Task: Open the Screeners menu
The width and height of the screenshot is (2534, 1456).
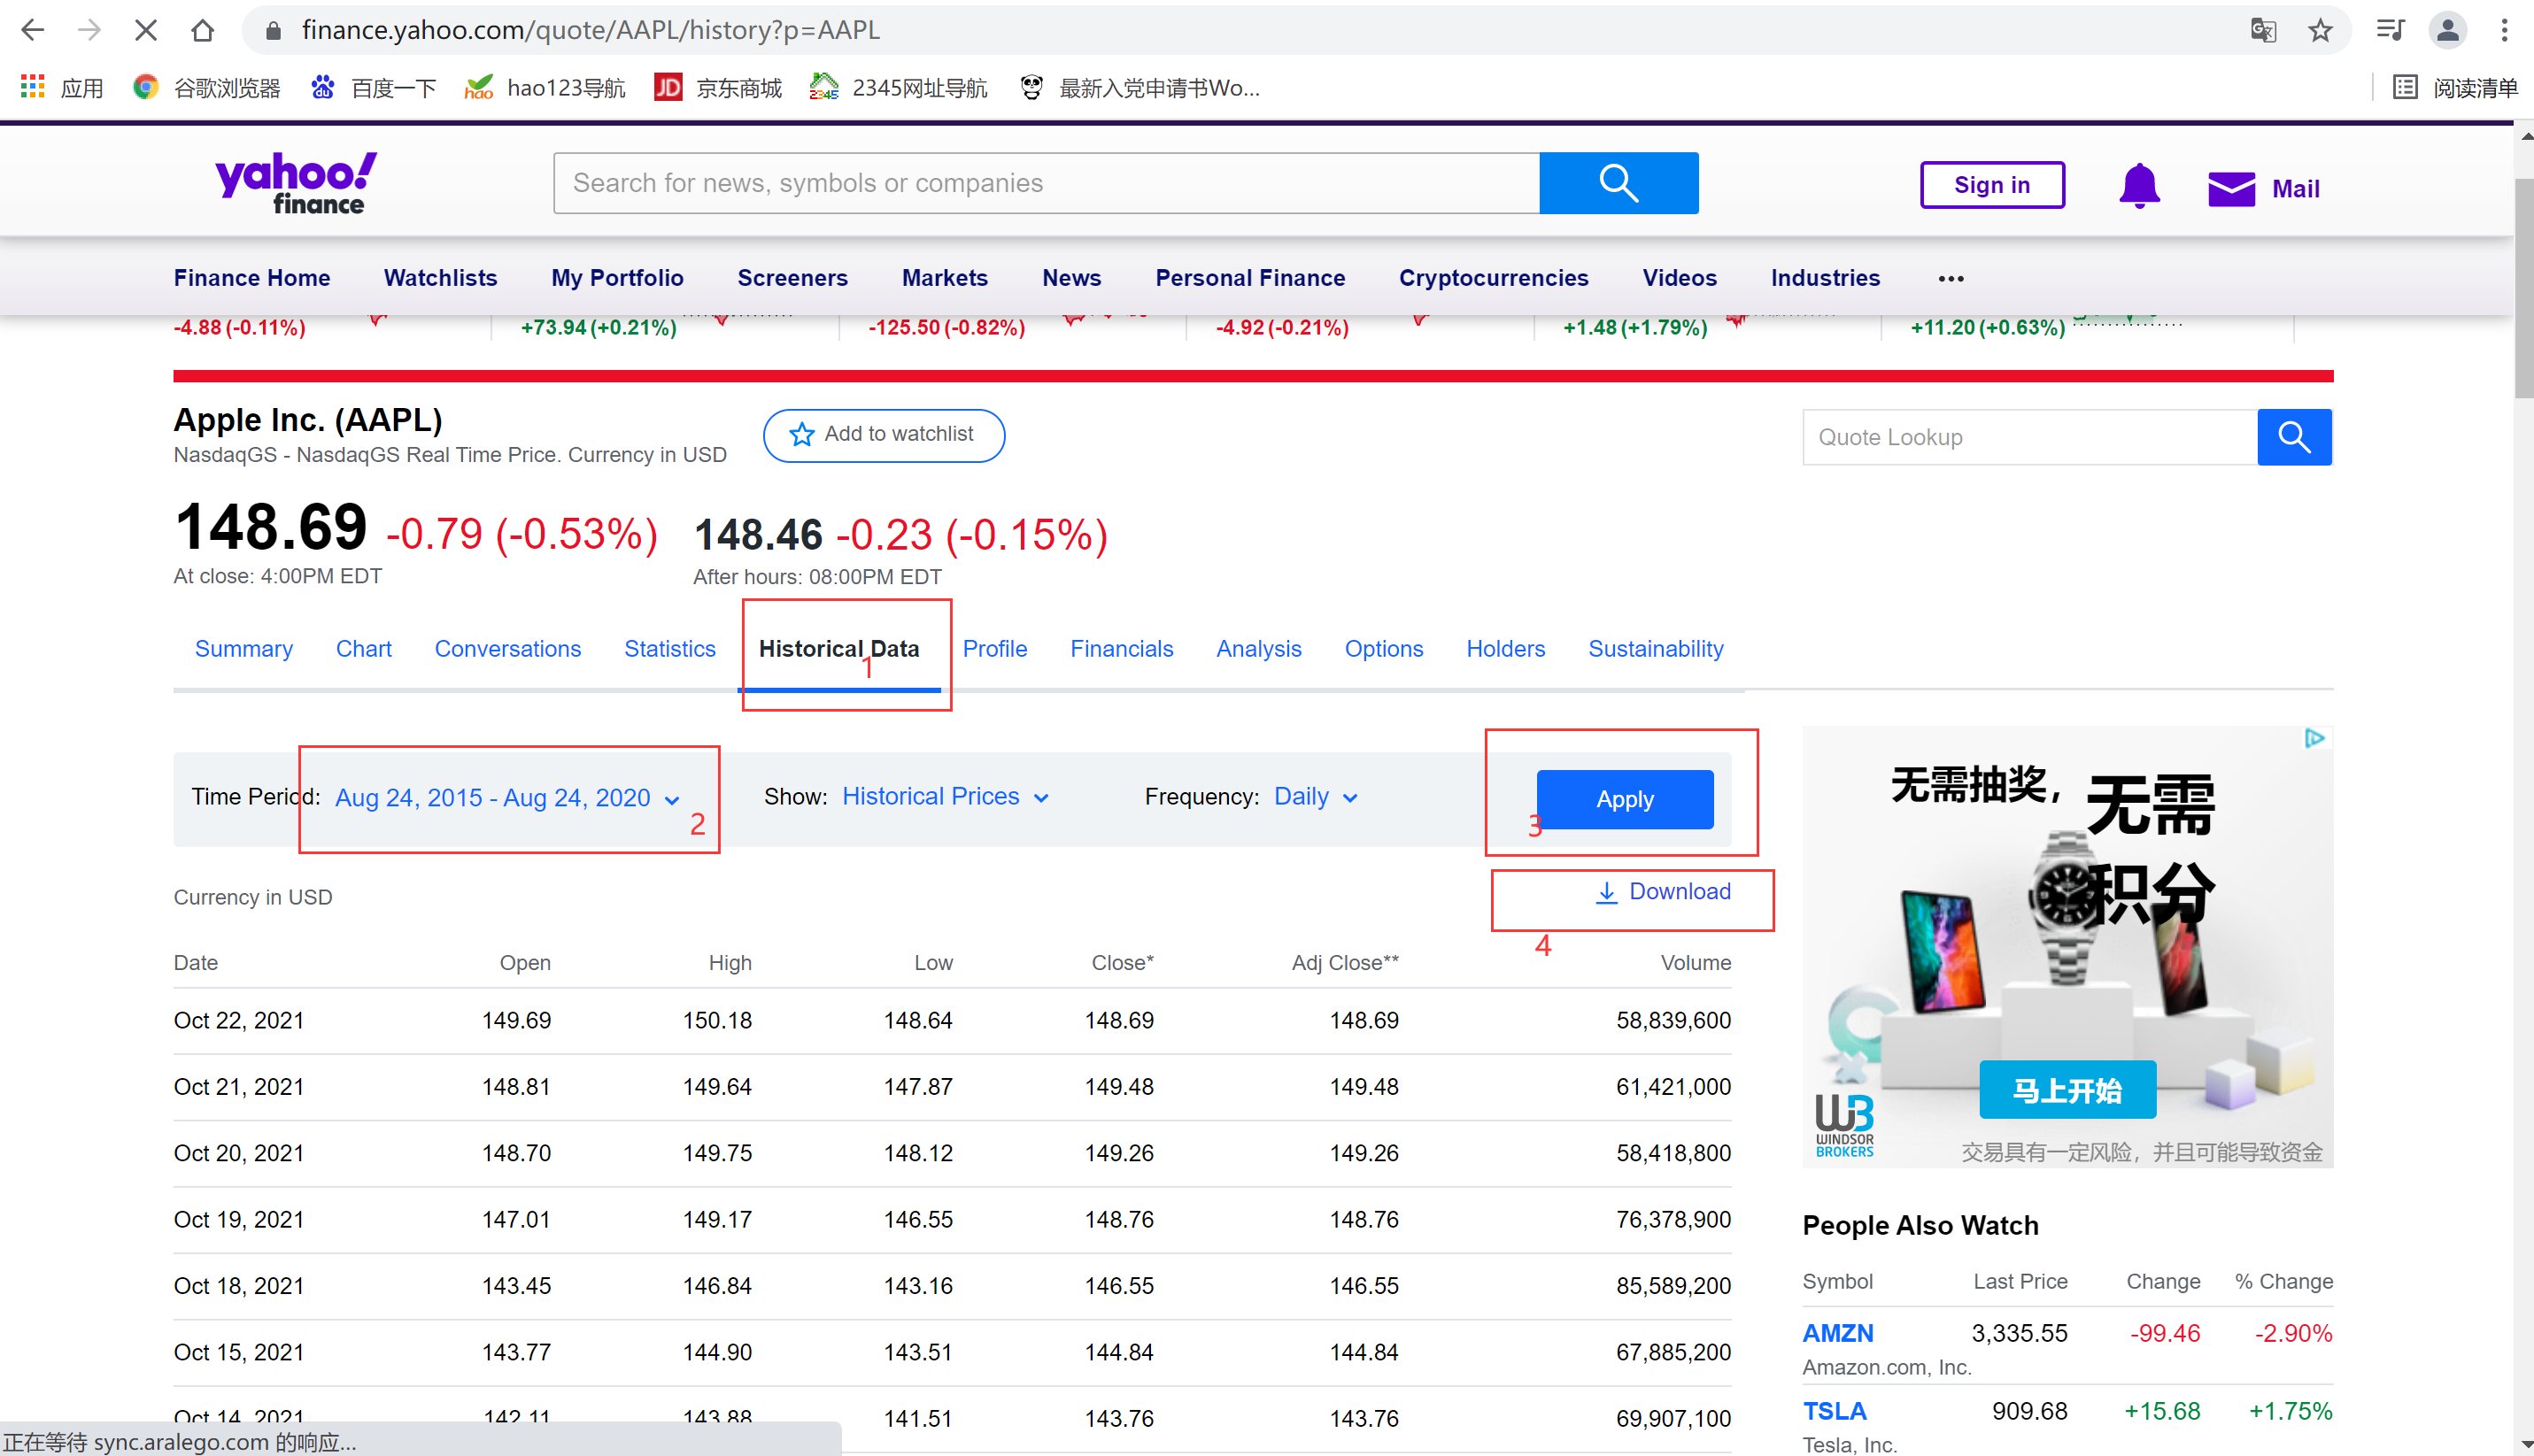Action: pos(792,278)
